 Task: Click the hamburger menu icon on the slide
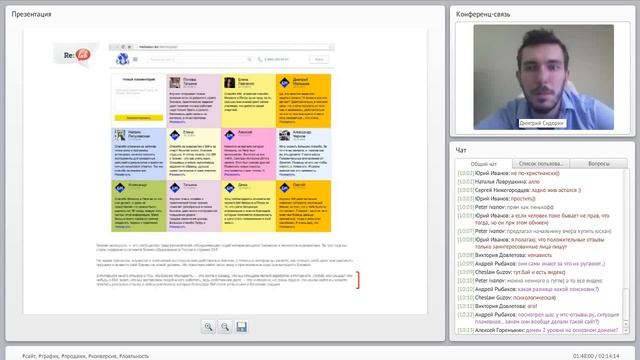[x=135, y=60]
